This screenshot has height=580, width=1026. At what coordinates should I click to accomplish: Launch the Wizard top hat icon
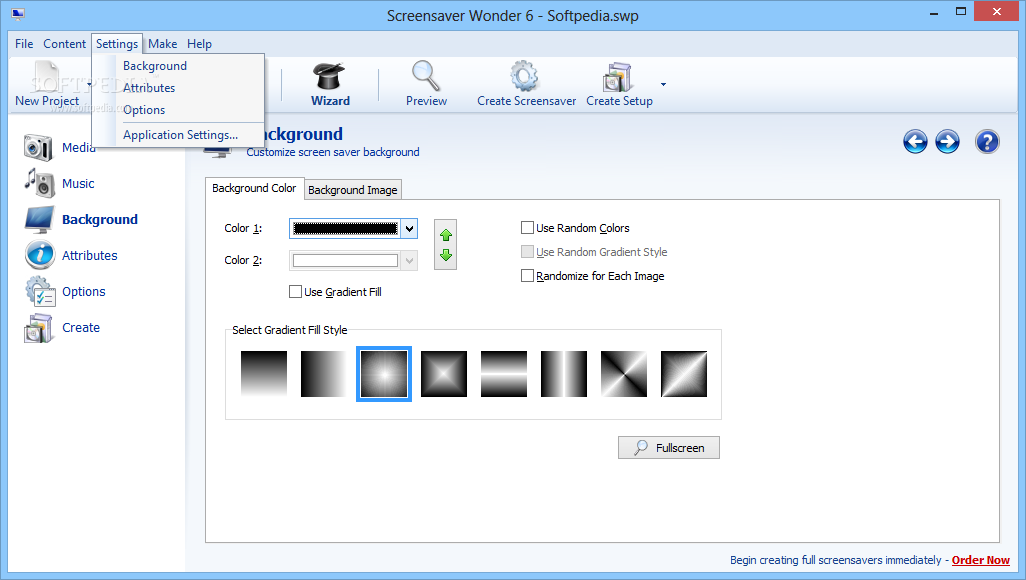click(x=329, y=77)
